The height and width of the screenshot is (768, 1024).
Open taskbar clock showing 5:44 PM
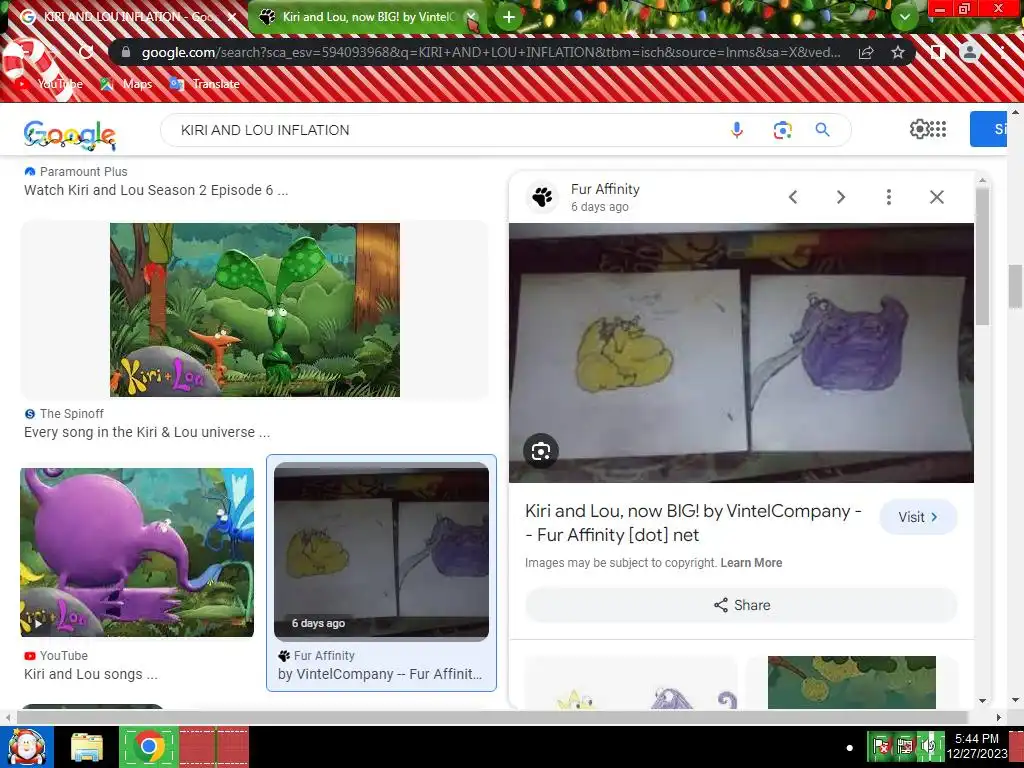(x=977, y=746)
